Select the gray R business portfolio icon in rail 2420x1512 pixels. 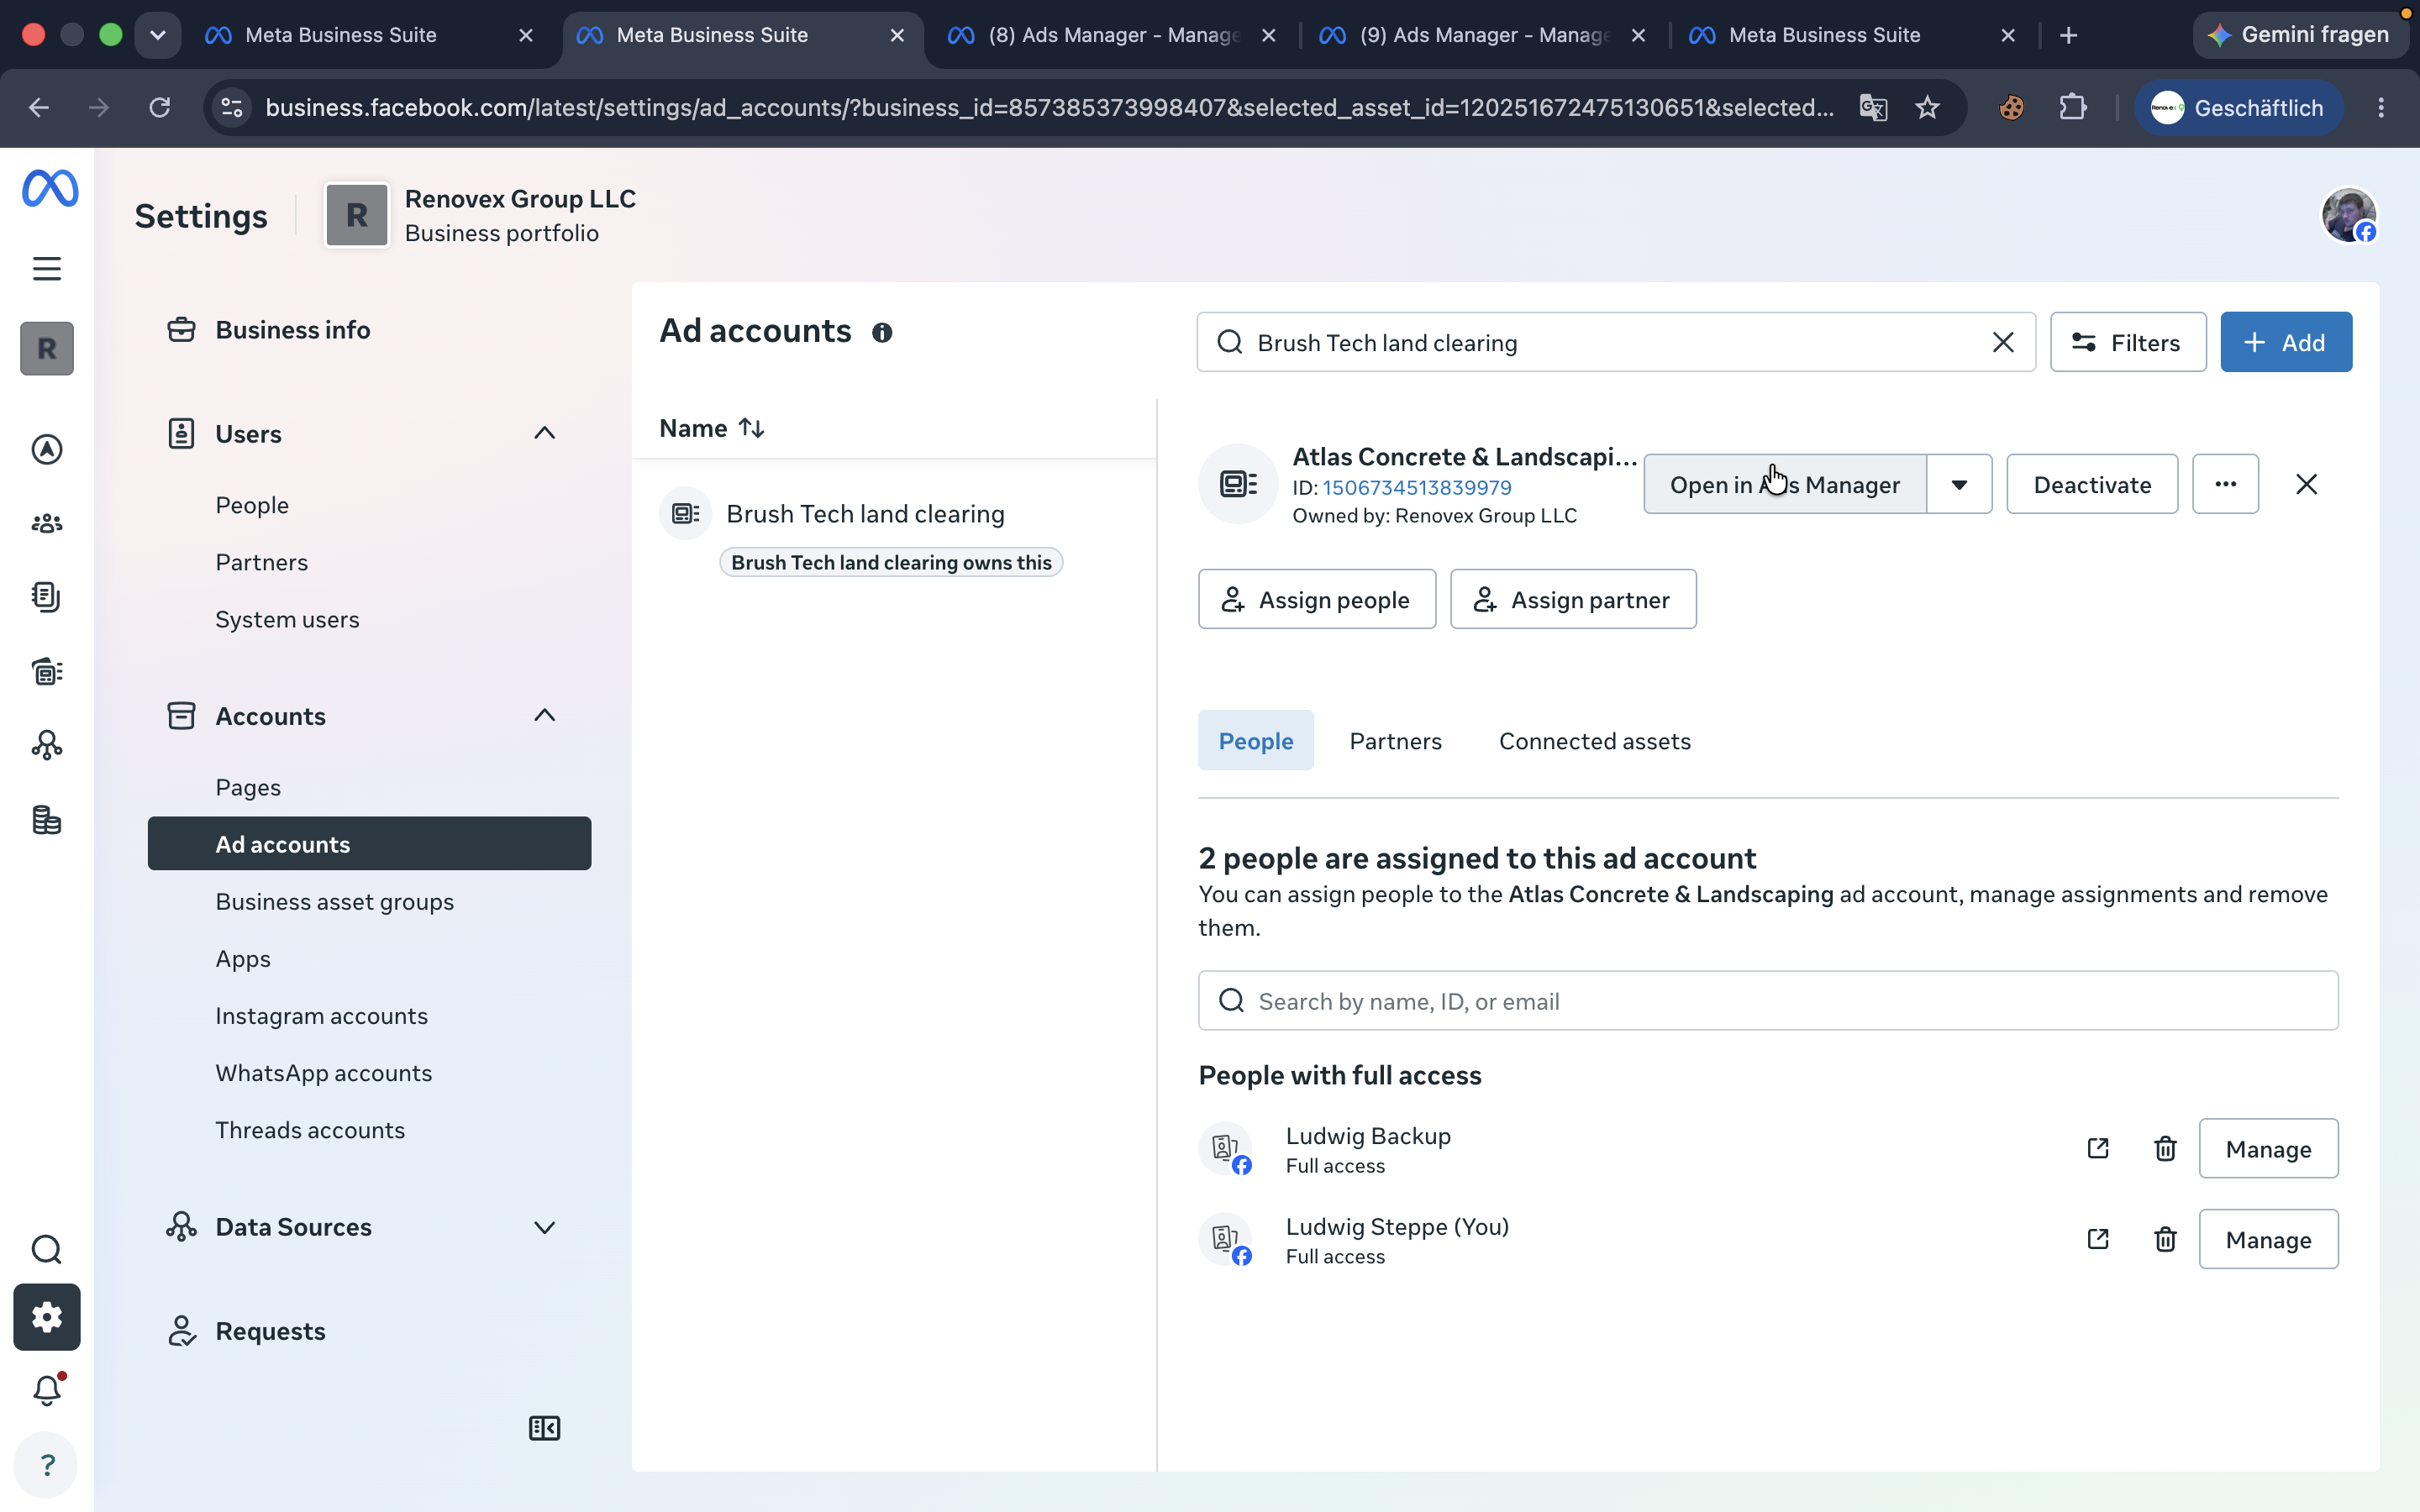pos(47,349)
